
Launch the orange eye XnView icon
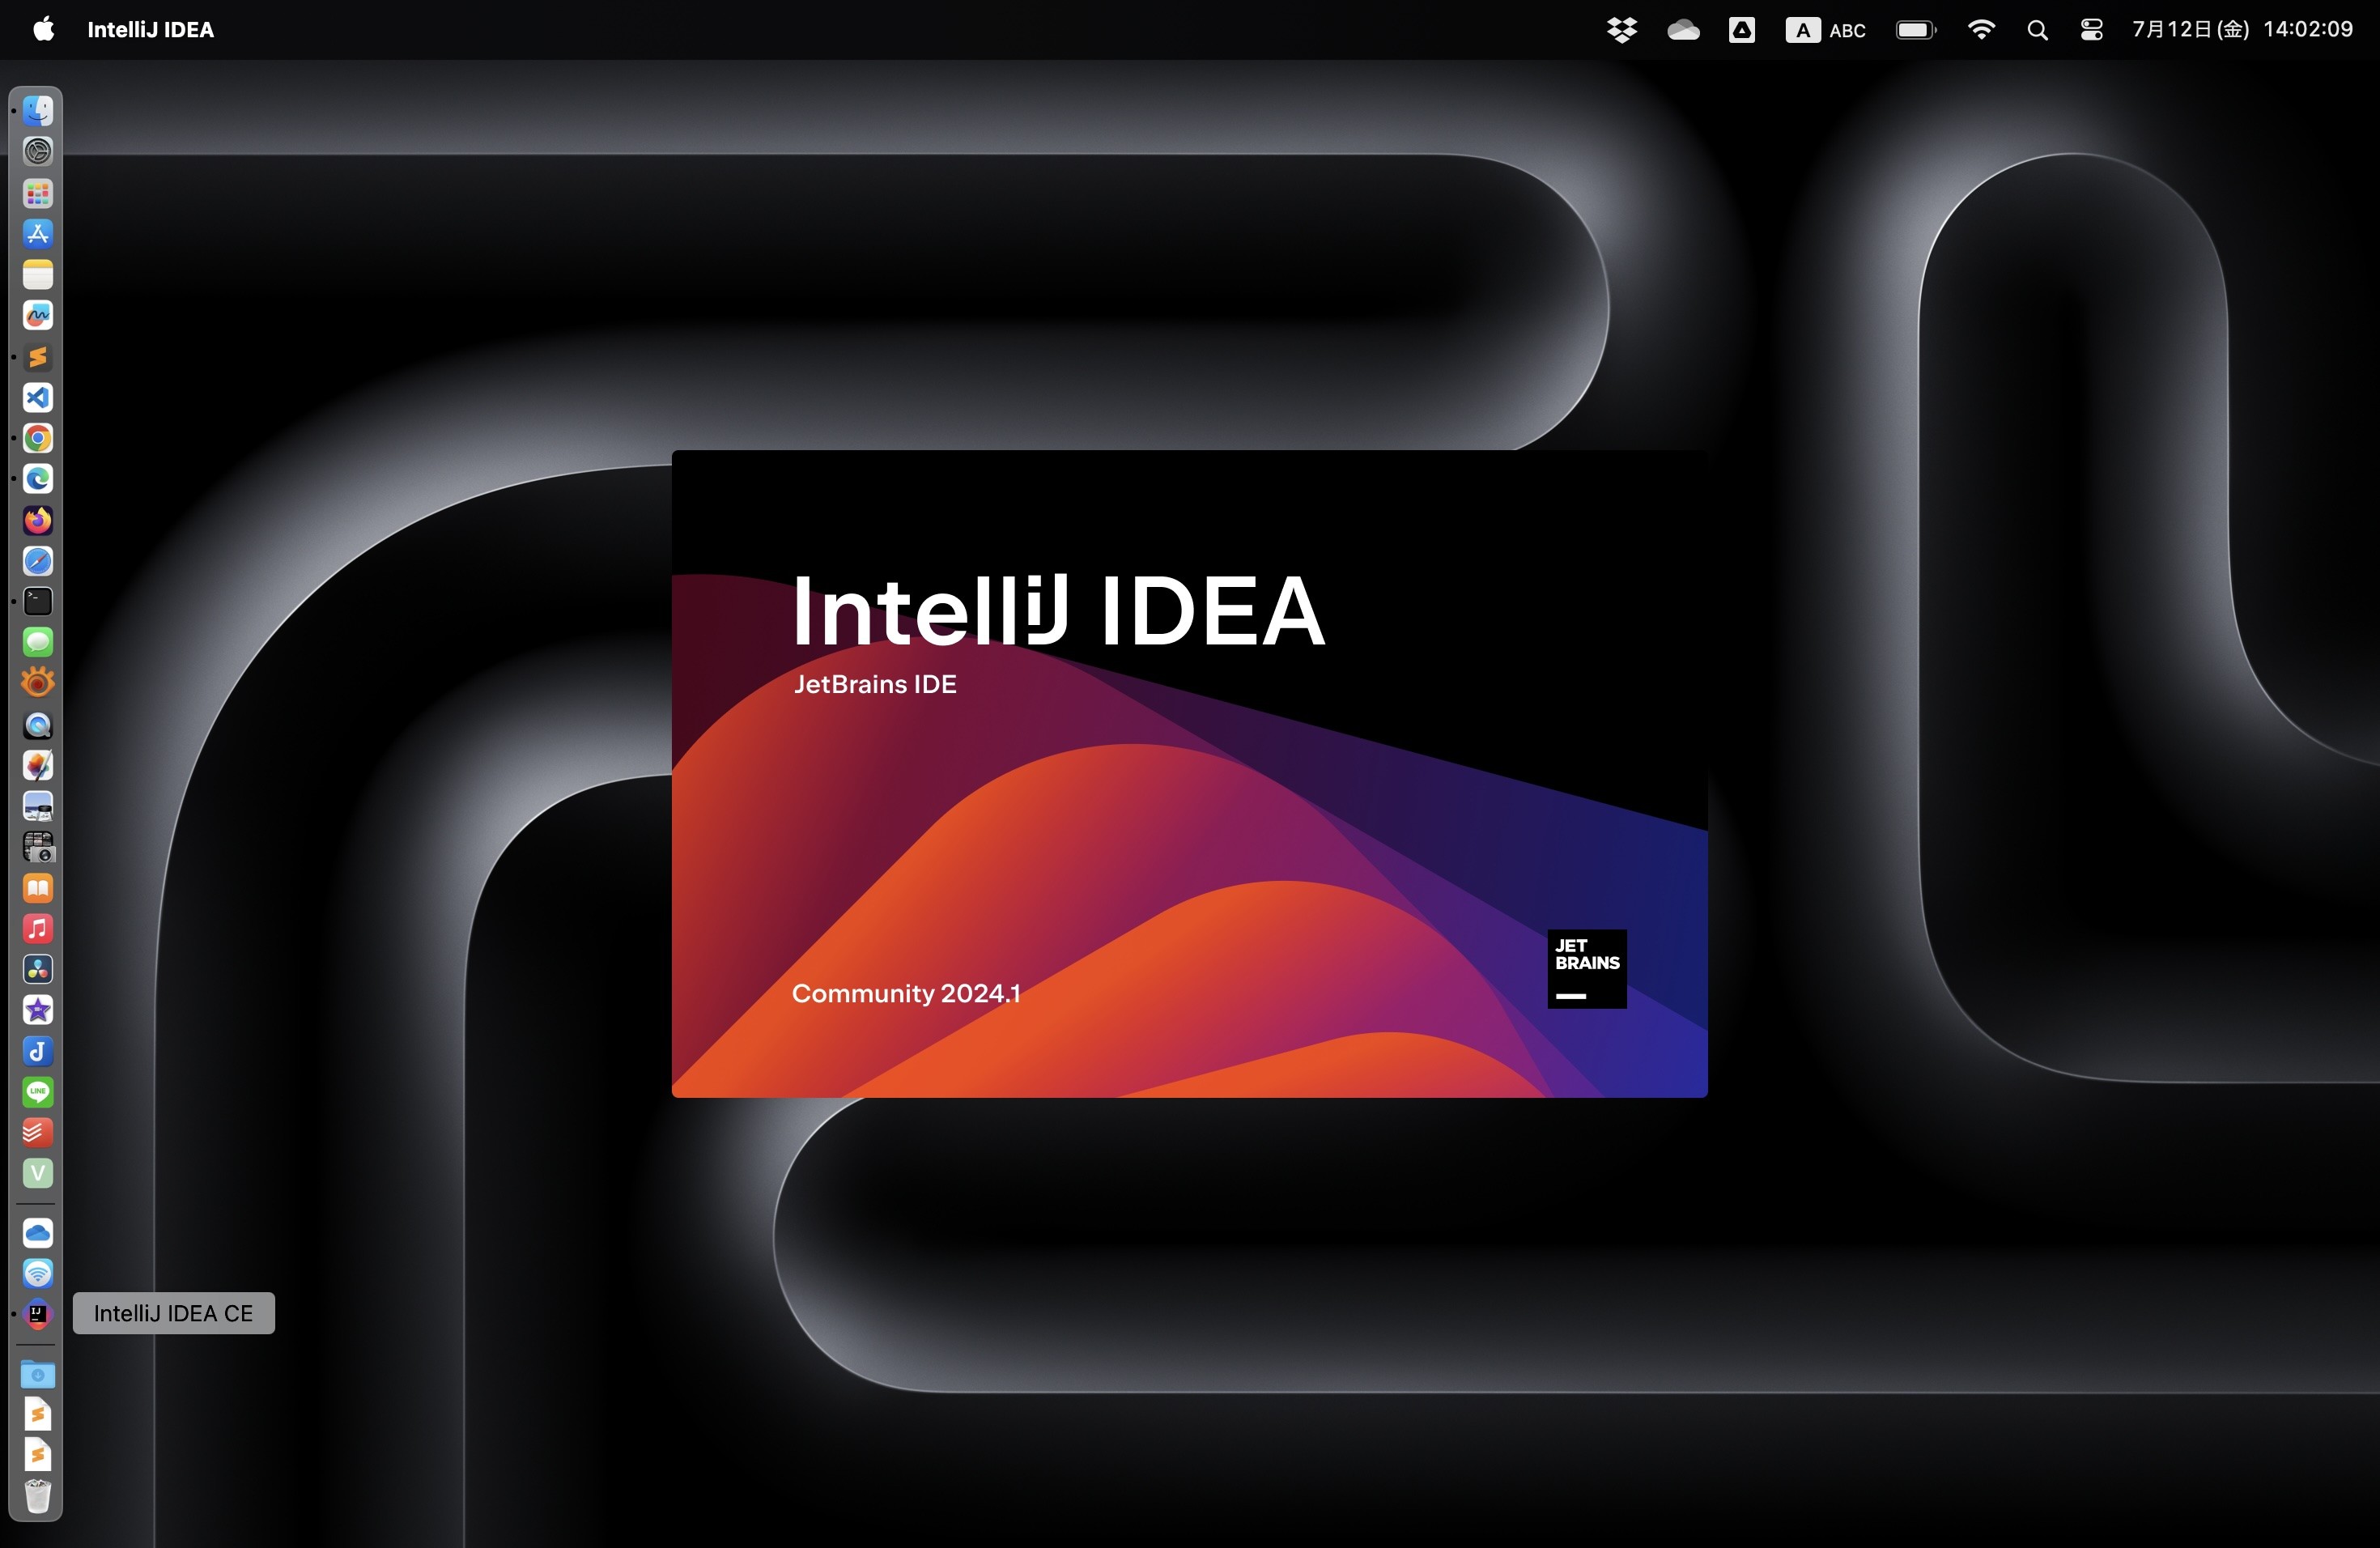pyautogui.click(x=38, y=683)
